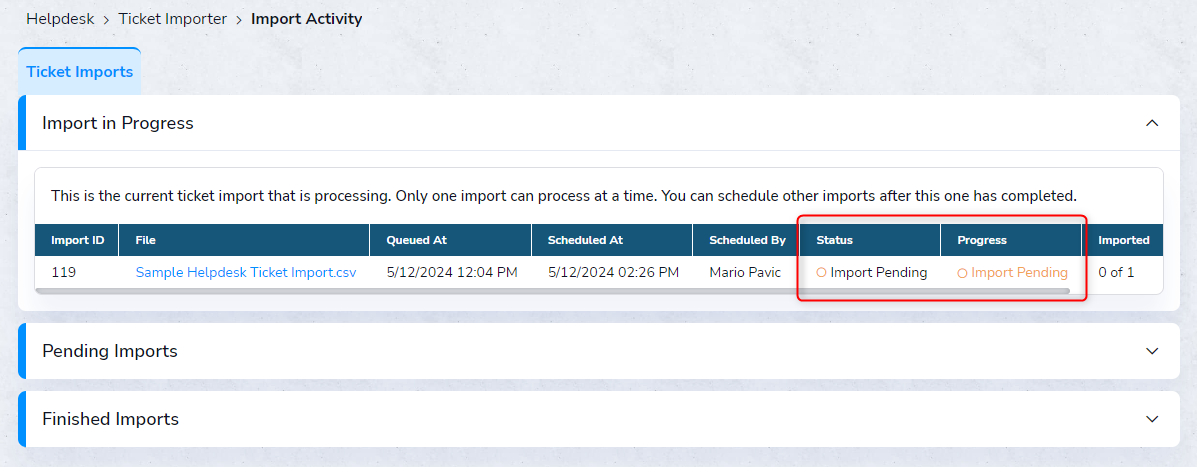Sort by Scheduled By column header

747,240
